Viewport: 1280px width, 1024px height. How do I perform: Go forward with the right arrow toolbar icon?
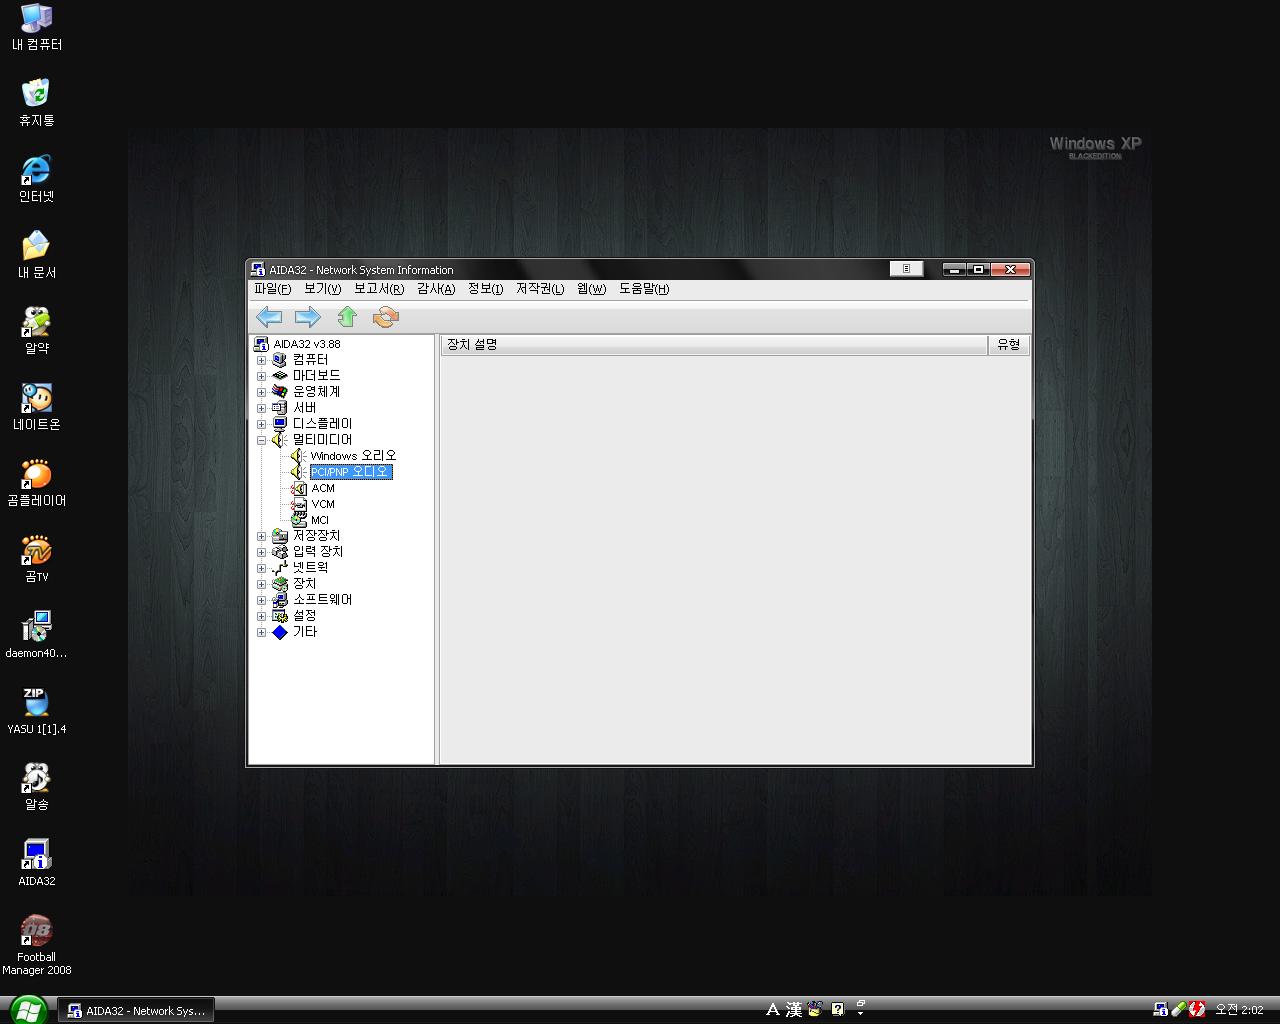pyautogui.click(x=307, y=317)
